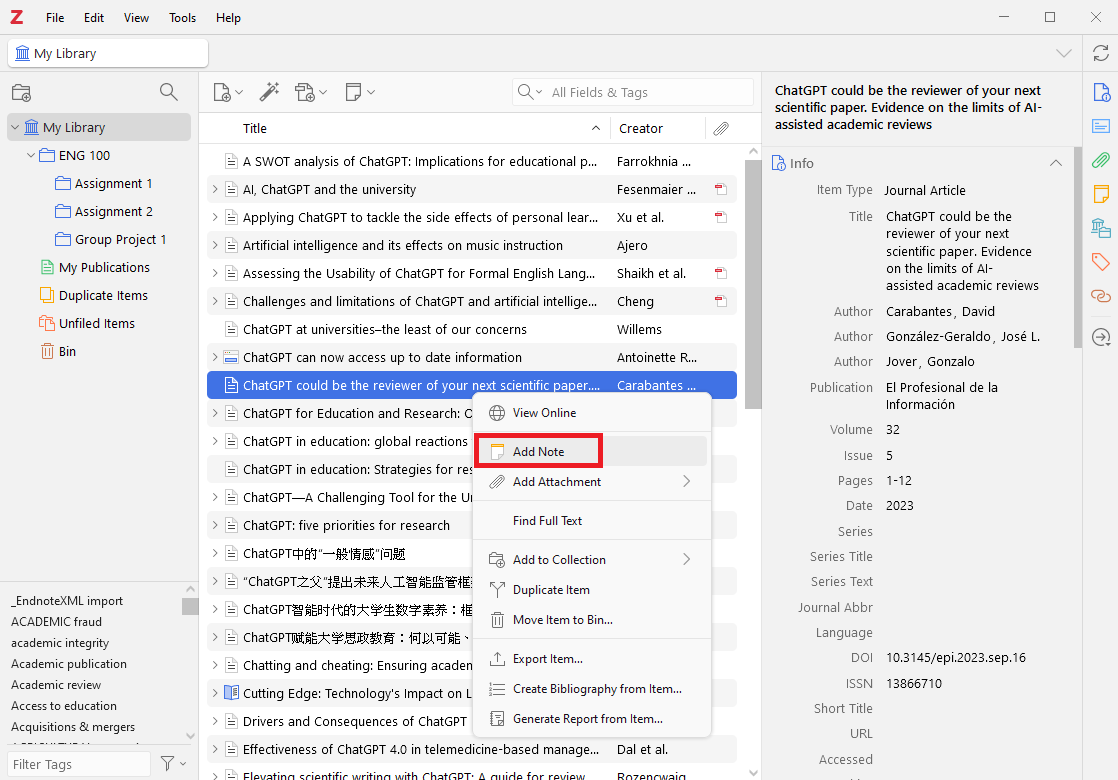Viewport: 1118px width, 780px height.
Task: Click the Sync with zotero.org icon
Action: click(1100, 53)
